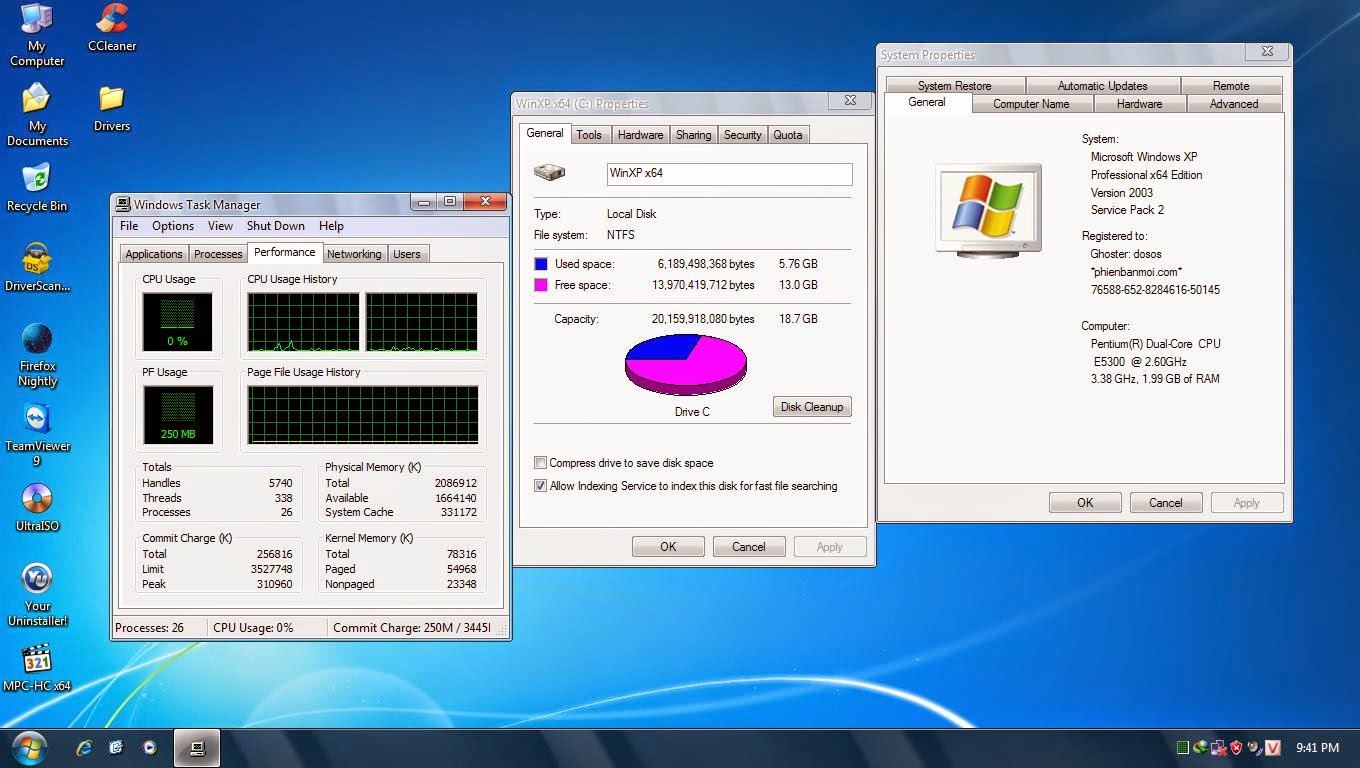Click the Processes: 26 status bar entry

pos(159,628)
